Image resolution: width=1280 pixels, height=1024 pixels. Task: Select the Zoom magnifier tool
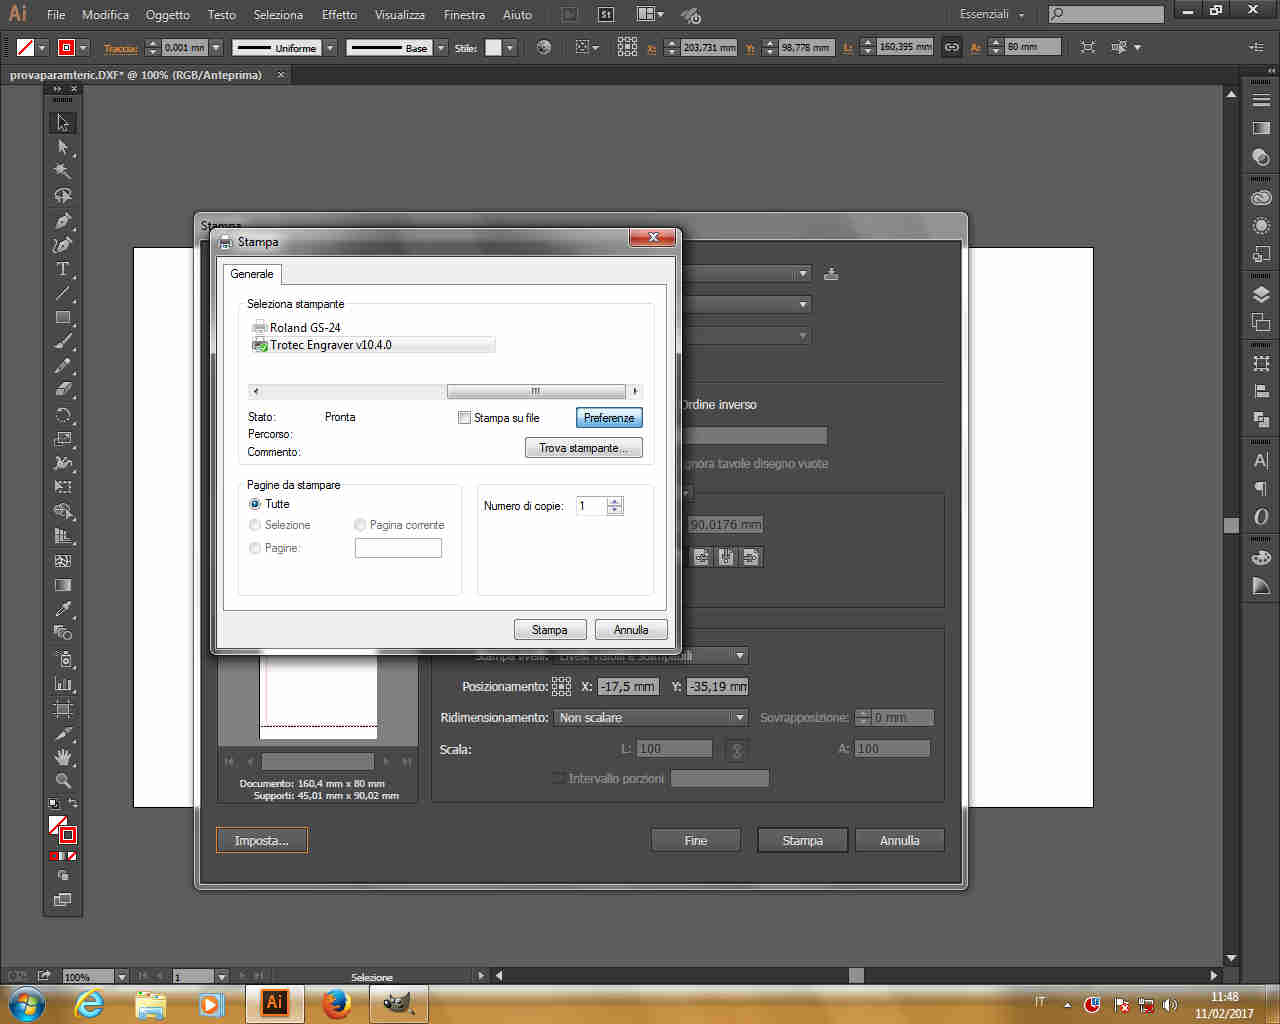pos(62,781)
